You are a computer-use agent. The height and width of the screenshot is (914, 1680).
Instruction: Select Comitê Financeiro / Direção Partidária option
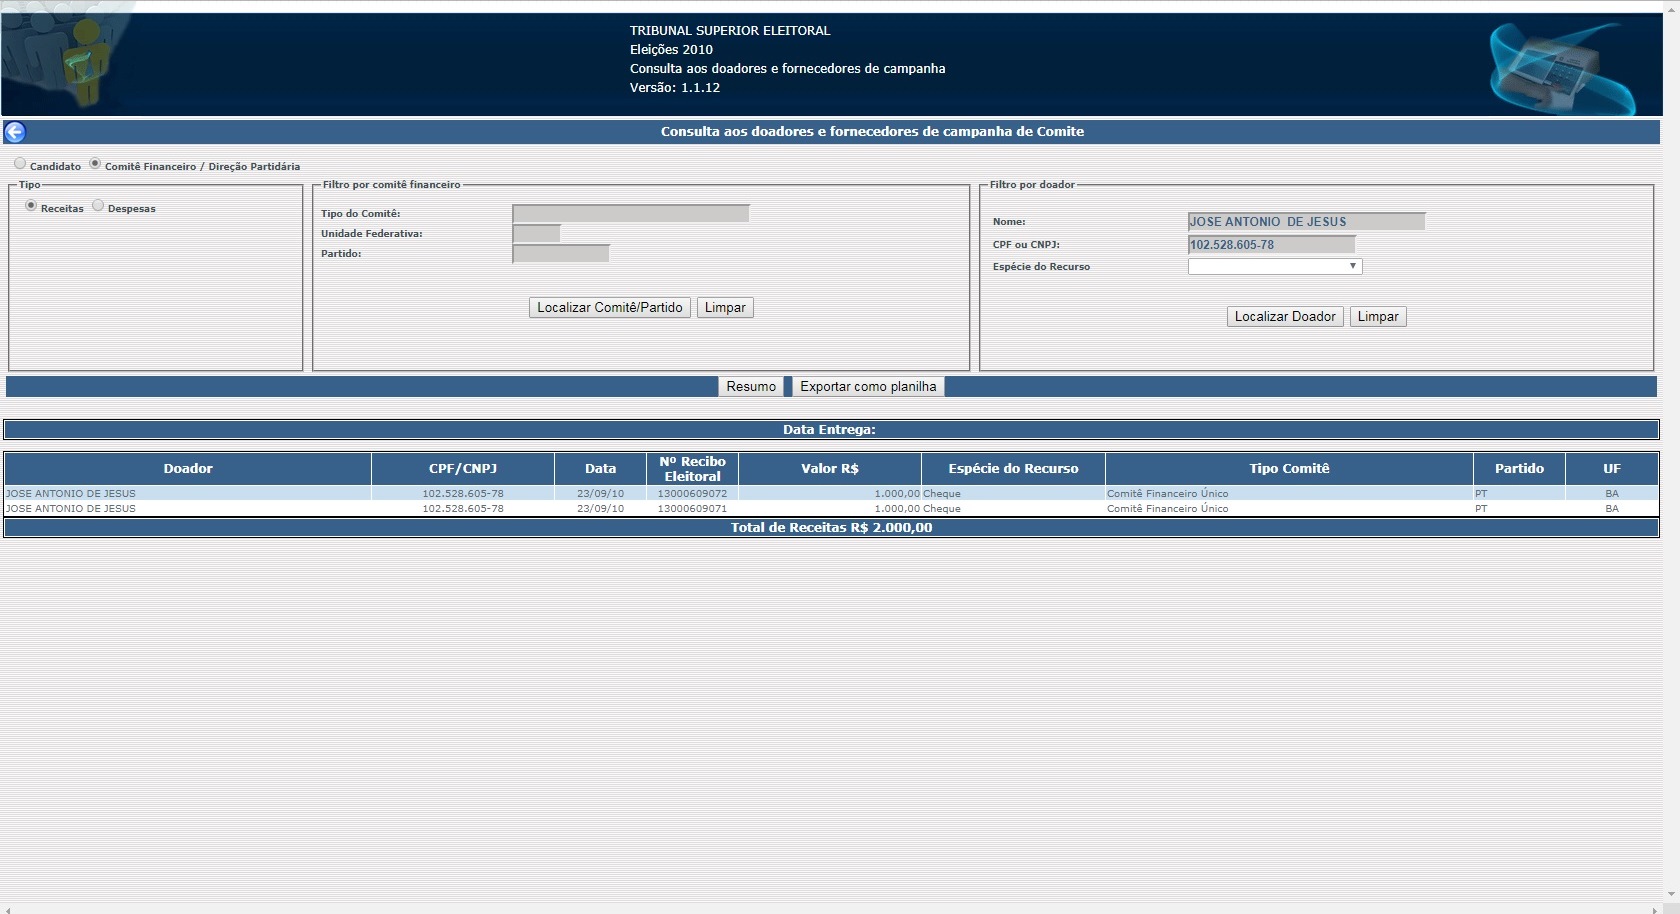pos(95,164)
